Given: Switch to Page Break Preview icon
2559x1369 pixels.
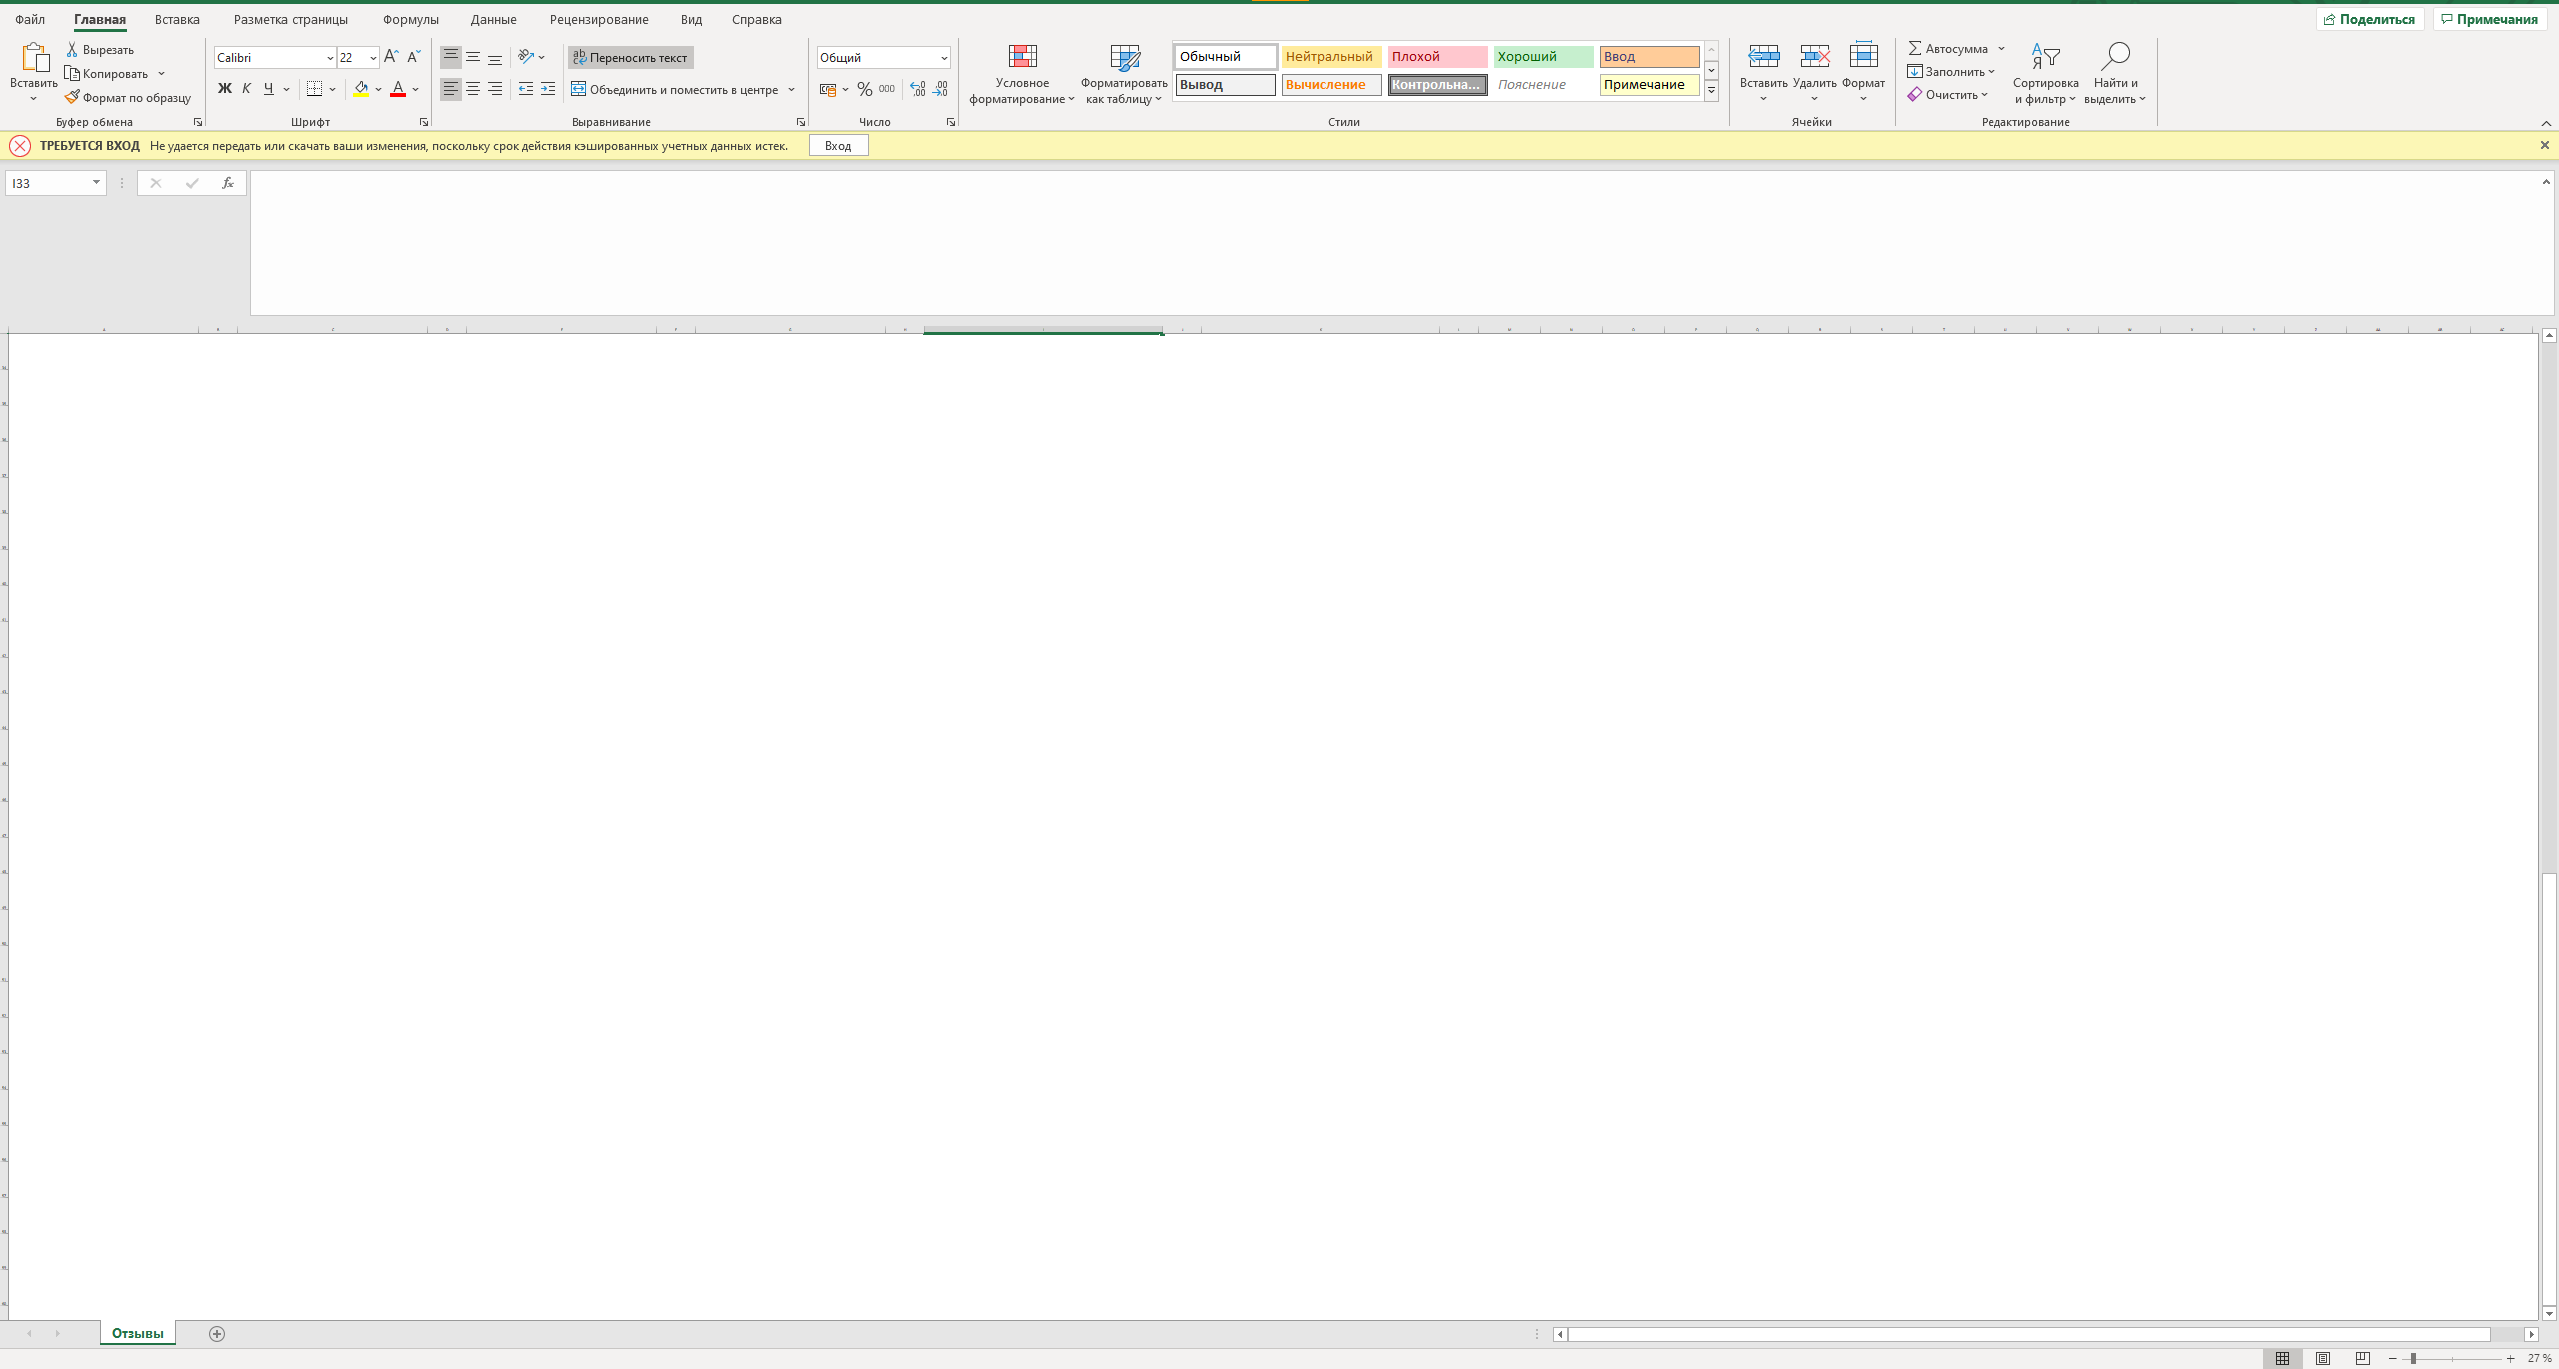Looking at the screenshot, I should click(2363, 1358).
